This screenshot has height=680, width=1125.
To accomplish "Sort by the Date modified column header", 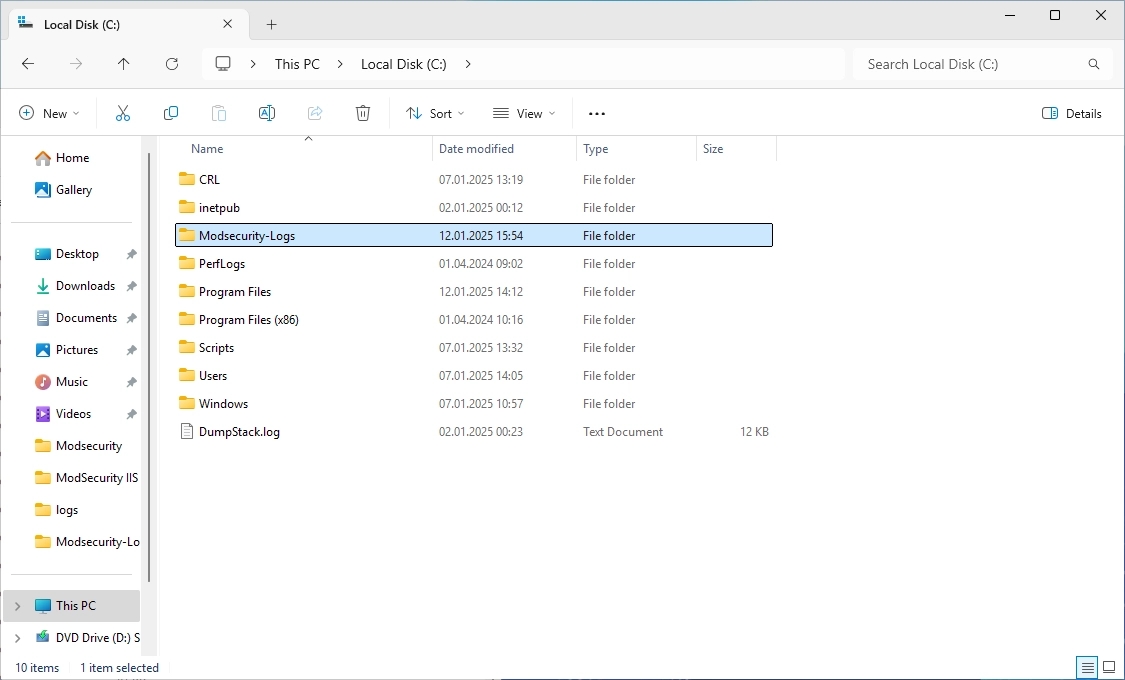I will click(476, 149).
